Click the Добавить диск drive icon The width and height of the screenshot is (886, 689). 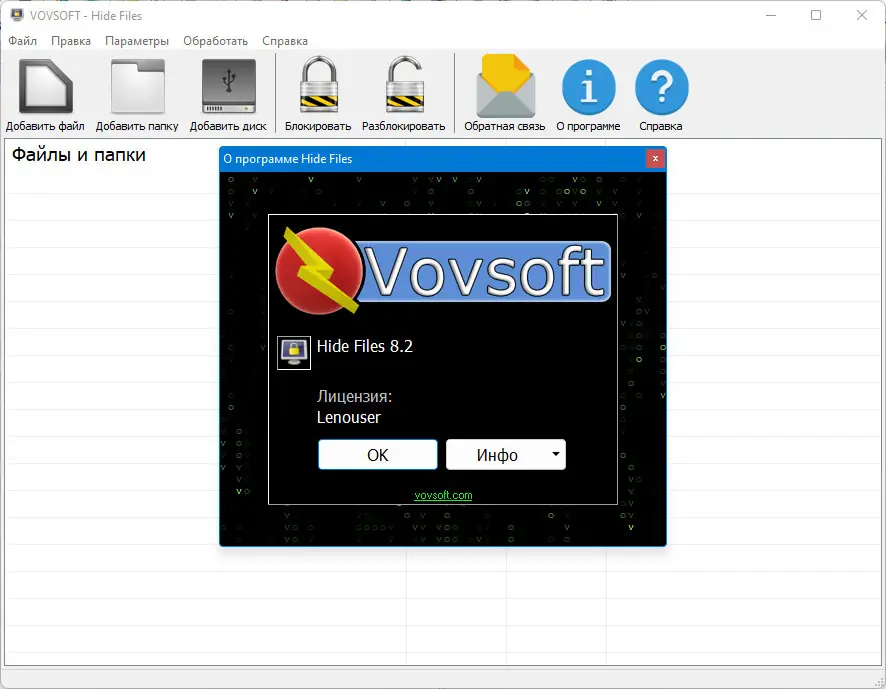229,87
